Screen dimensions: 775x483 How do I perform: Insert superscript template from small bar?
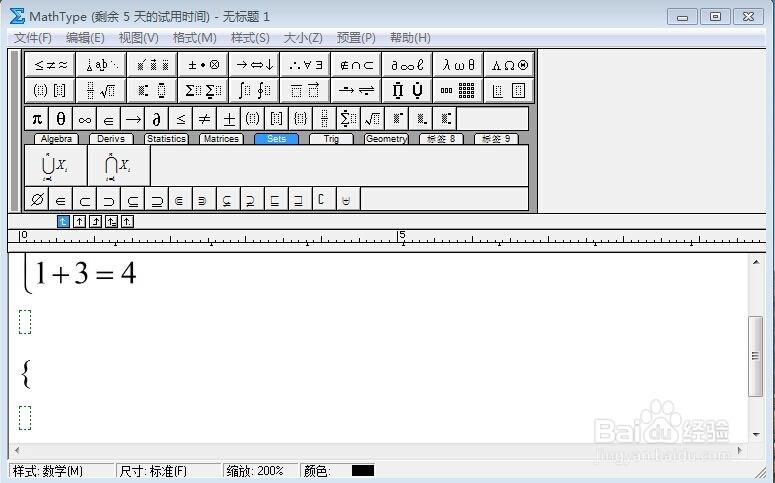(x=396, y=119)
